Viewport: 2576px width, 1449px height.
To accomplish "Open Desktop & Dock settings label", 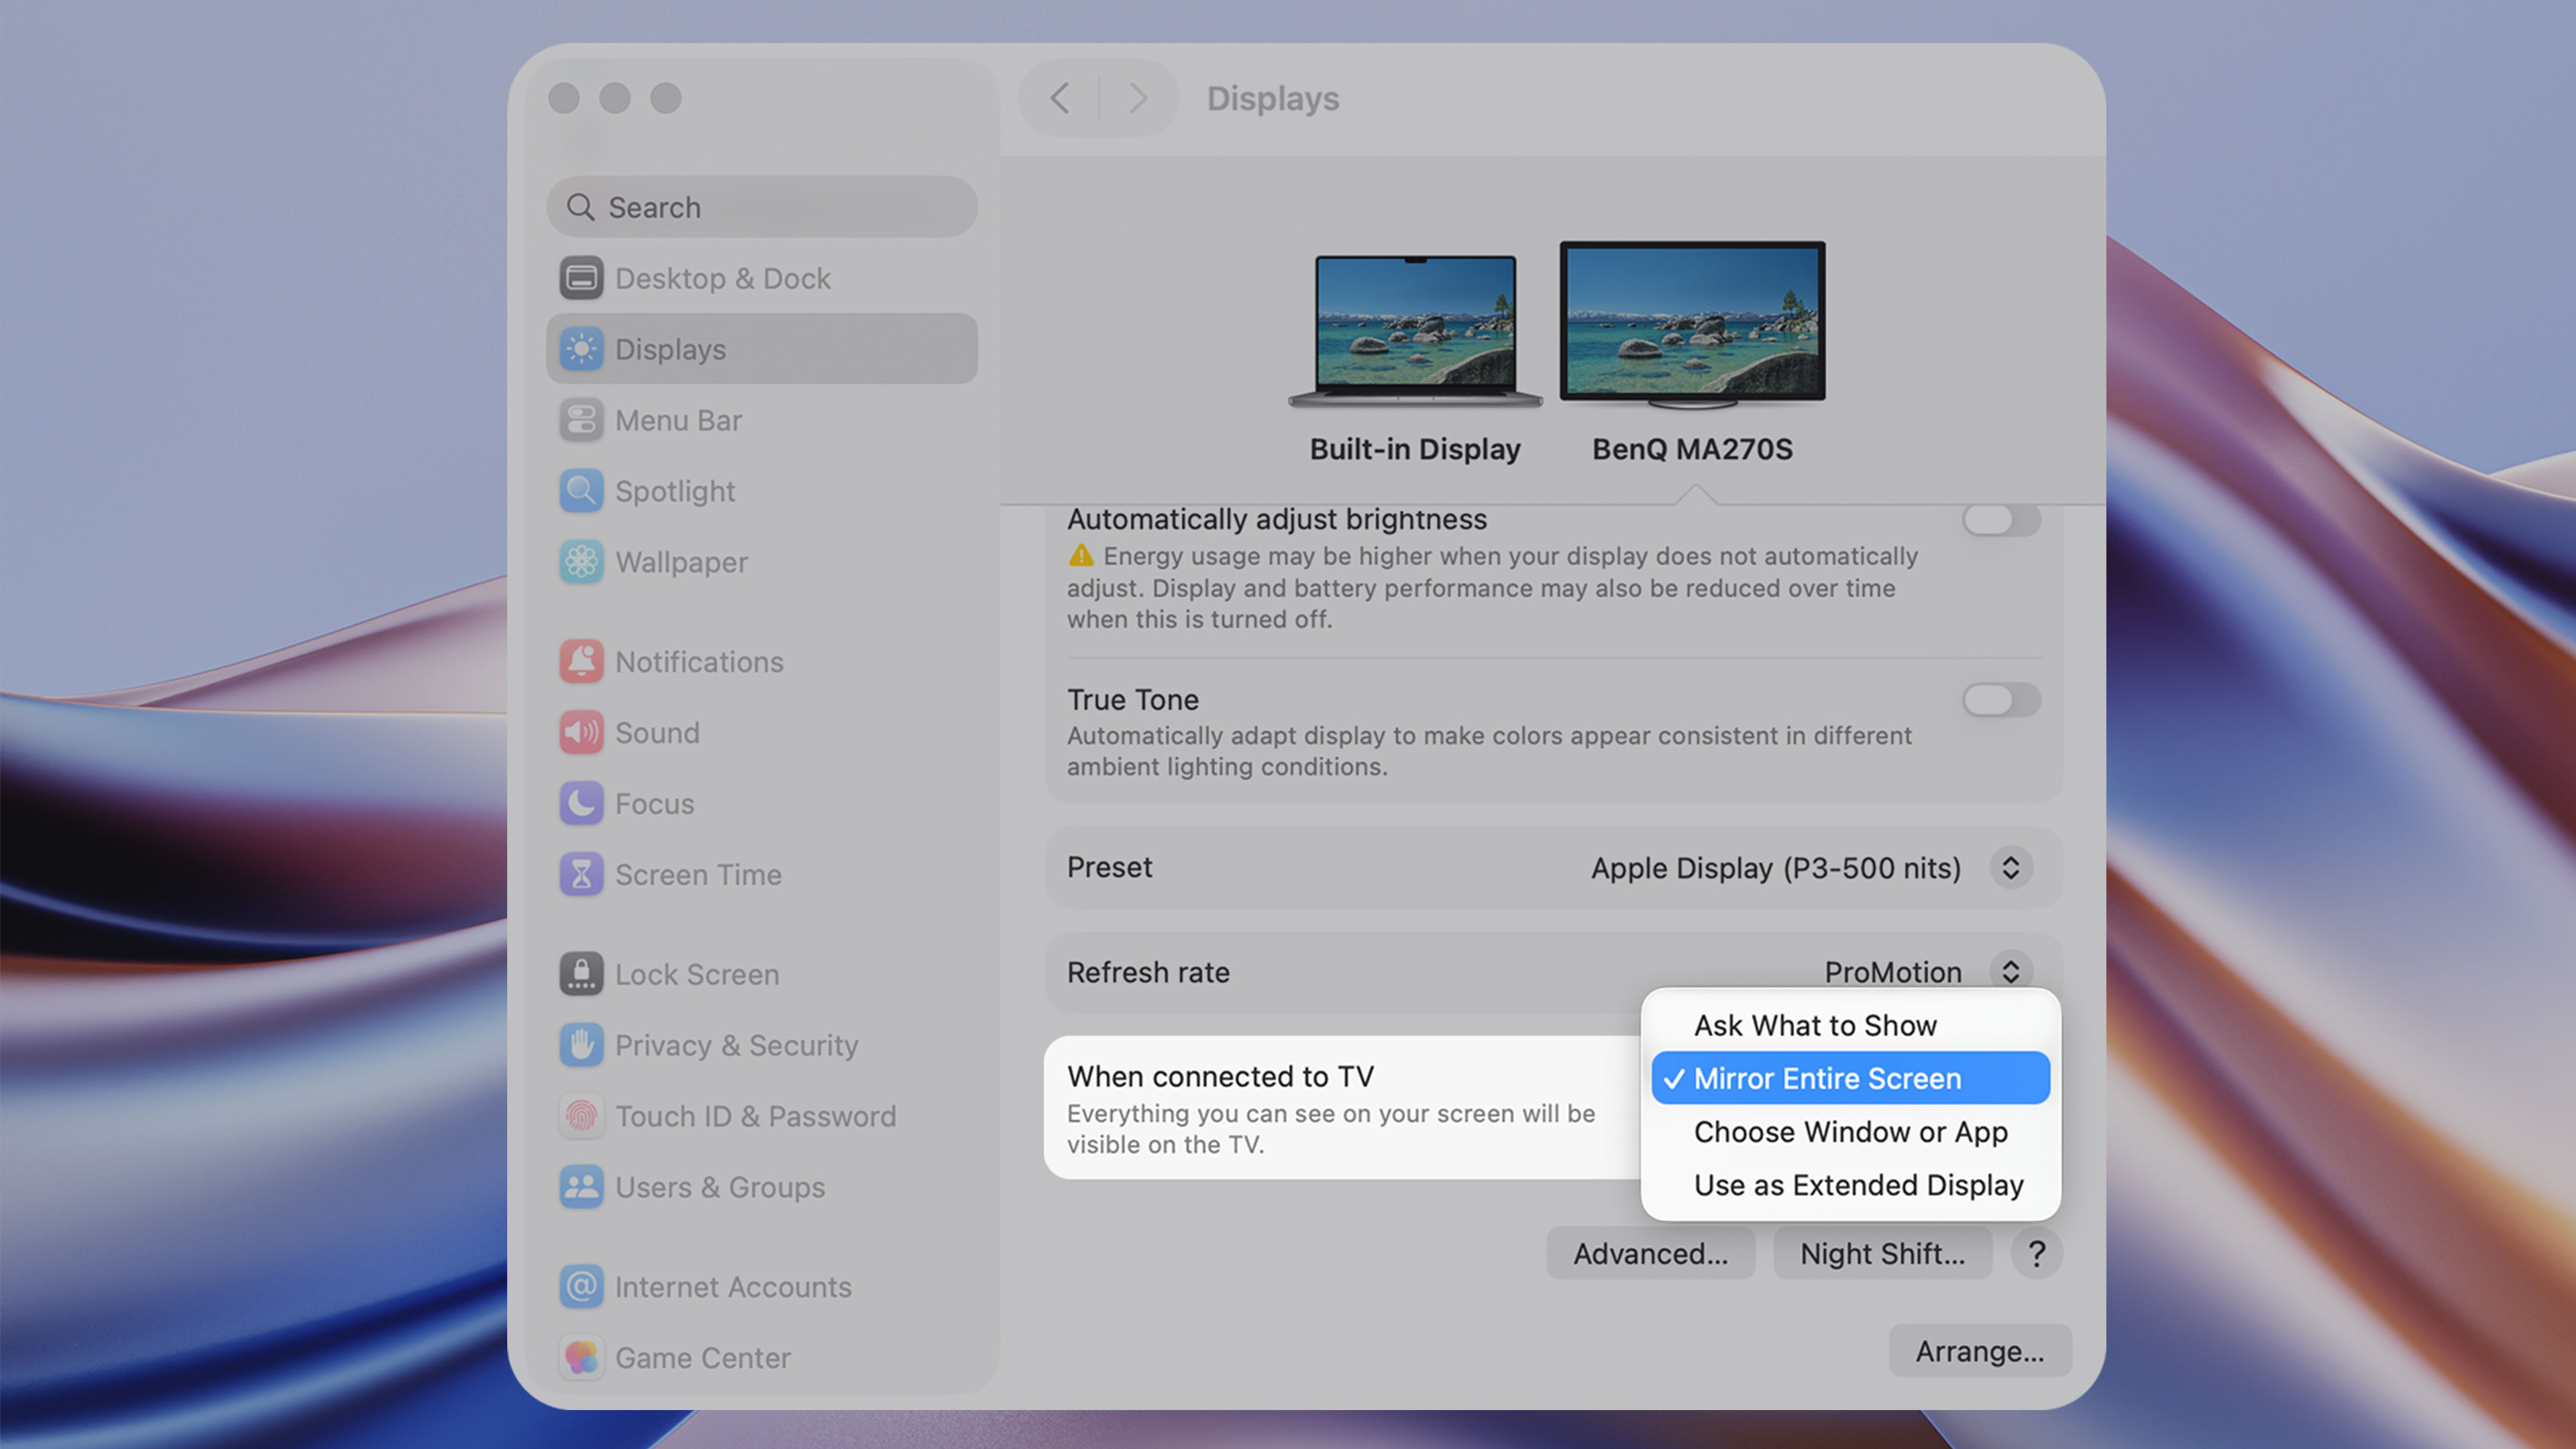I will 722,278.
